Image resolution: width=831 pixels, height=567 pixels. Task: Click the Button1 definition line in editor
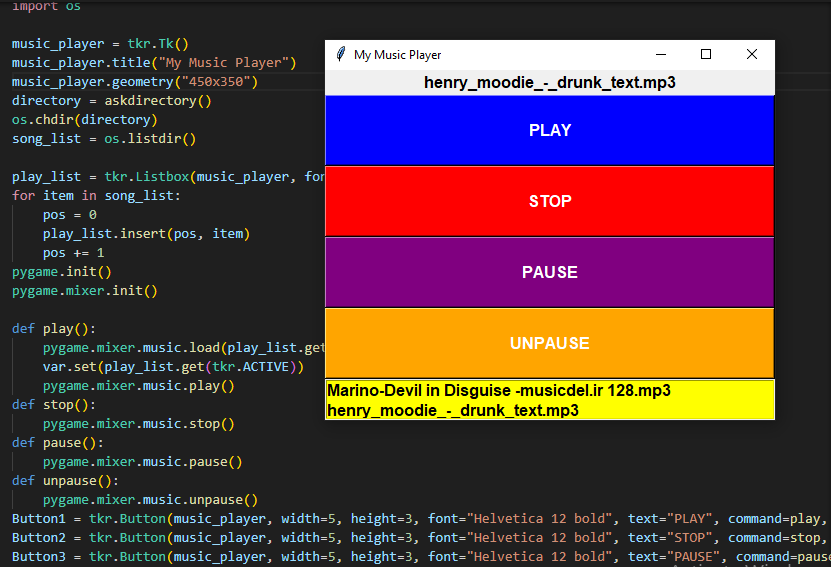point(421,519)
